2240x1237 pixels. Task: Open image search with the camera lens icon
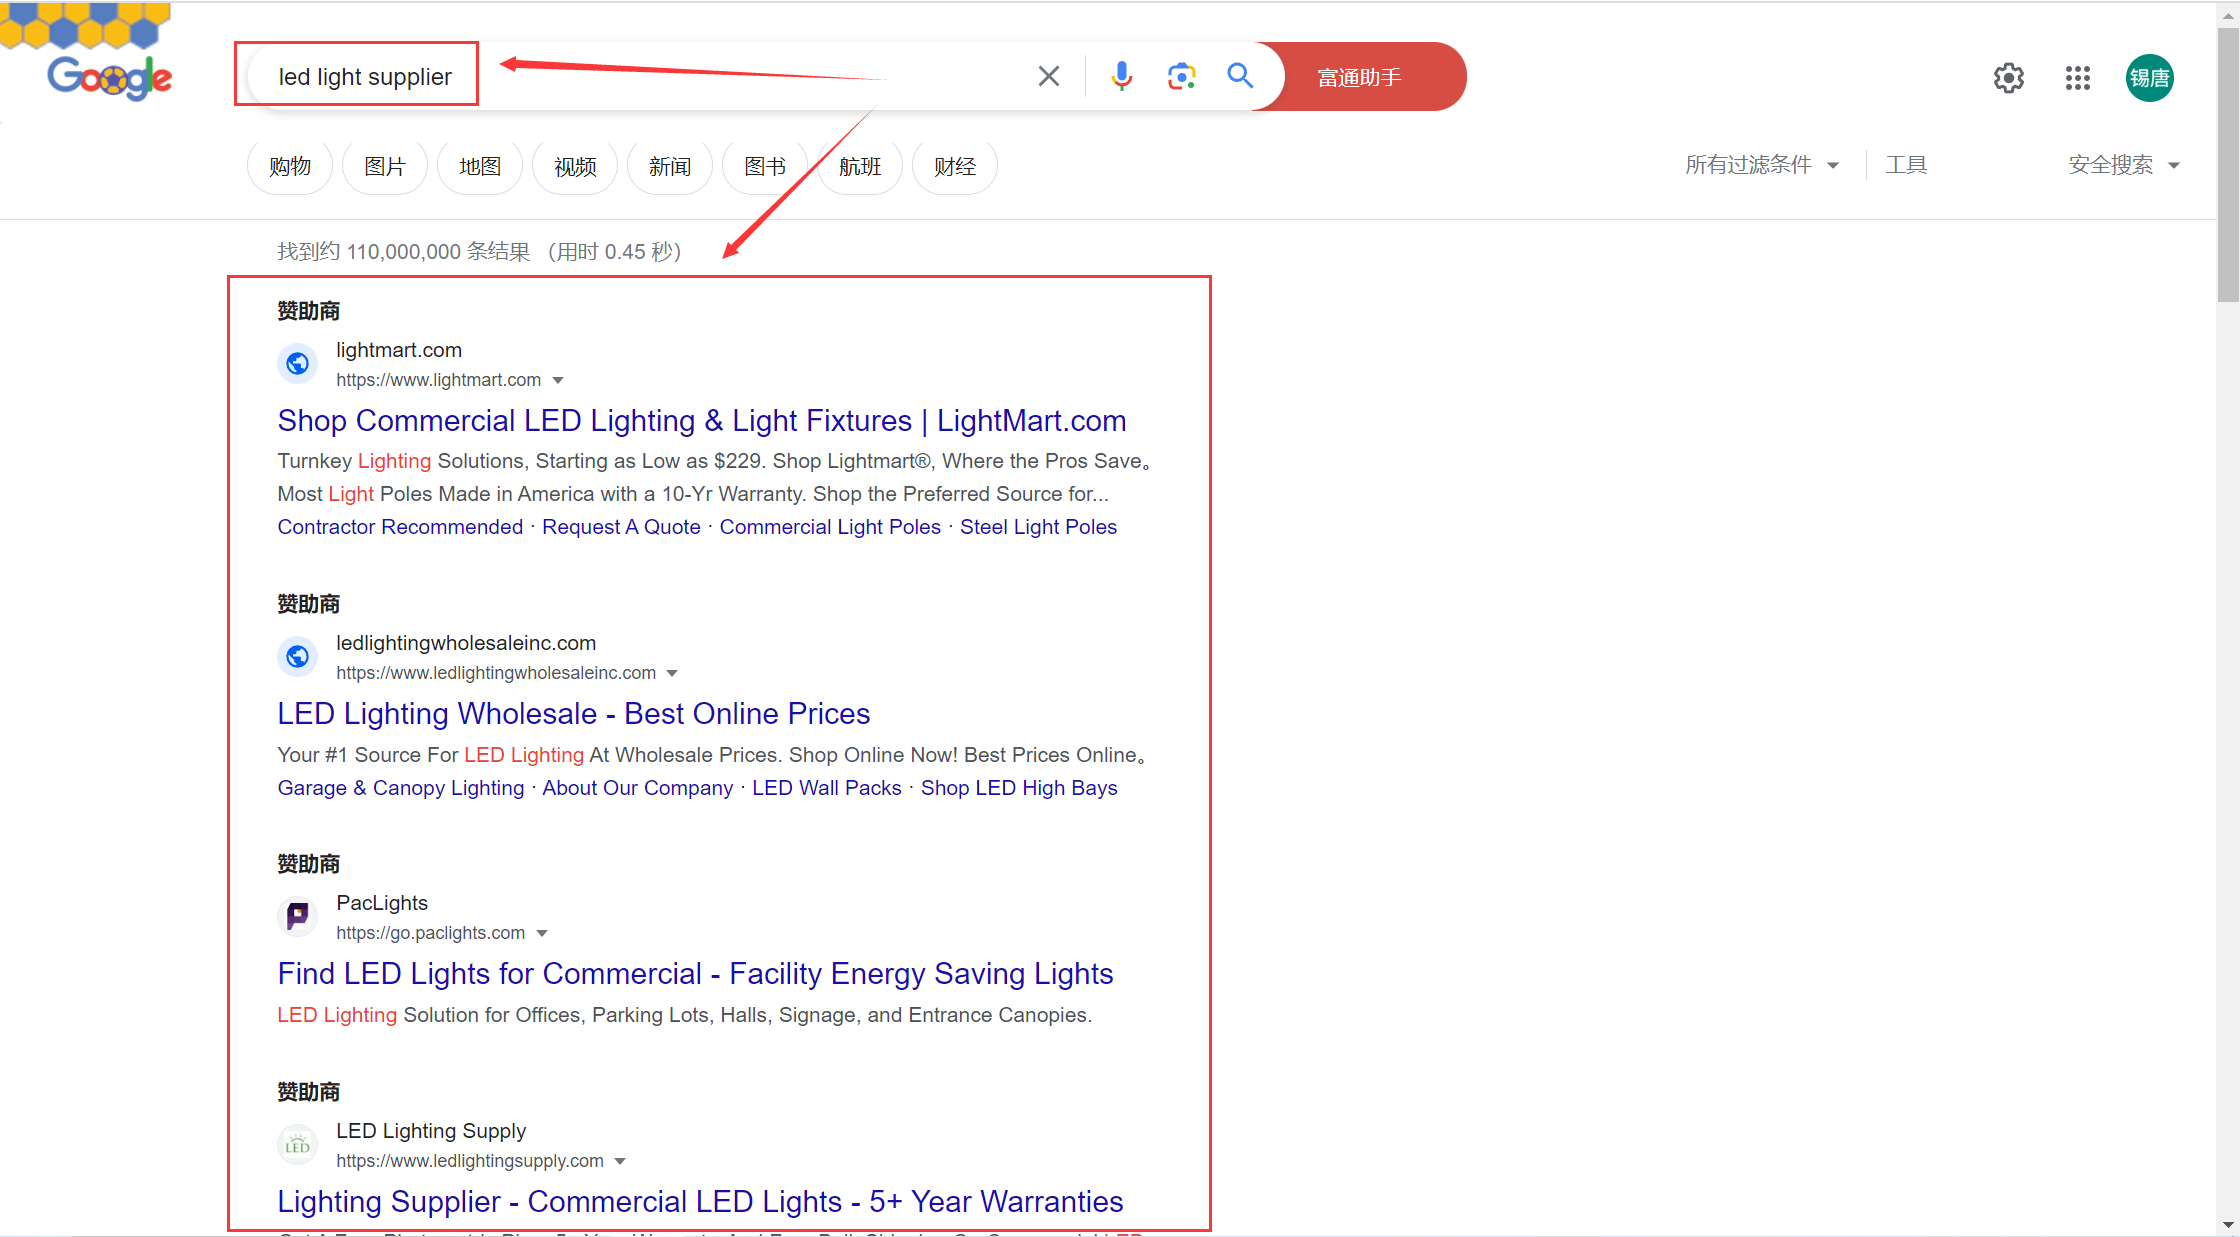point(1181,76)
